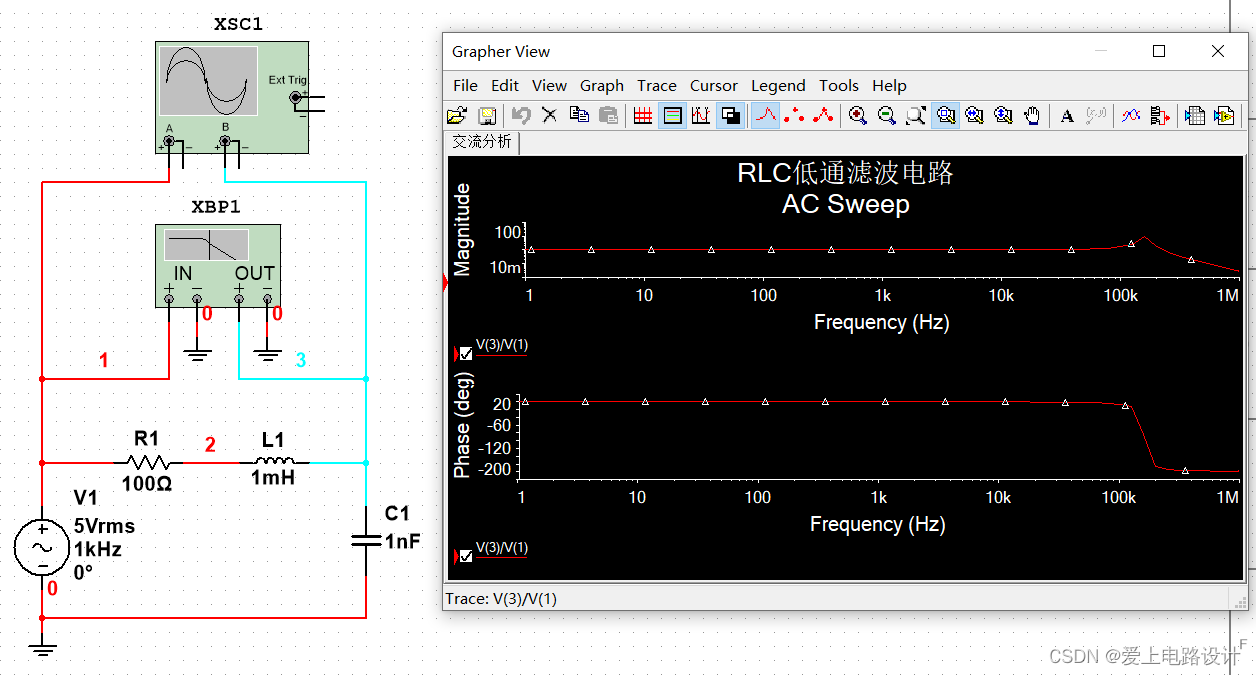Open the Legend menu

point(778,86)
